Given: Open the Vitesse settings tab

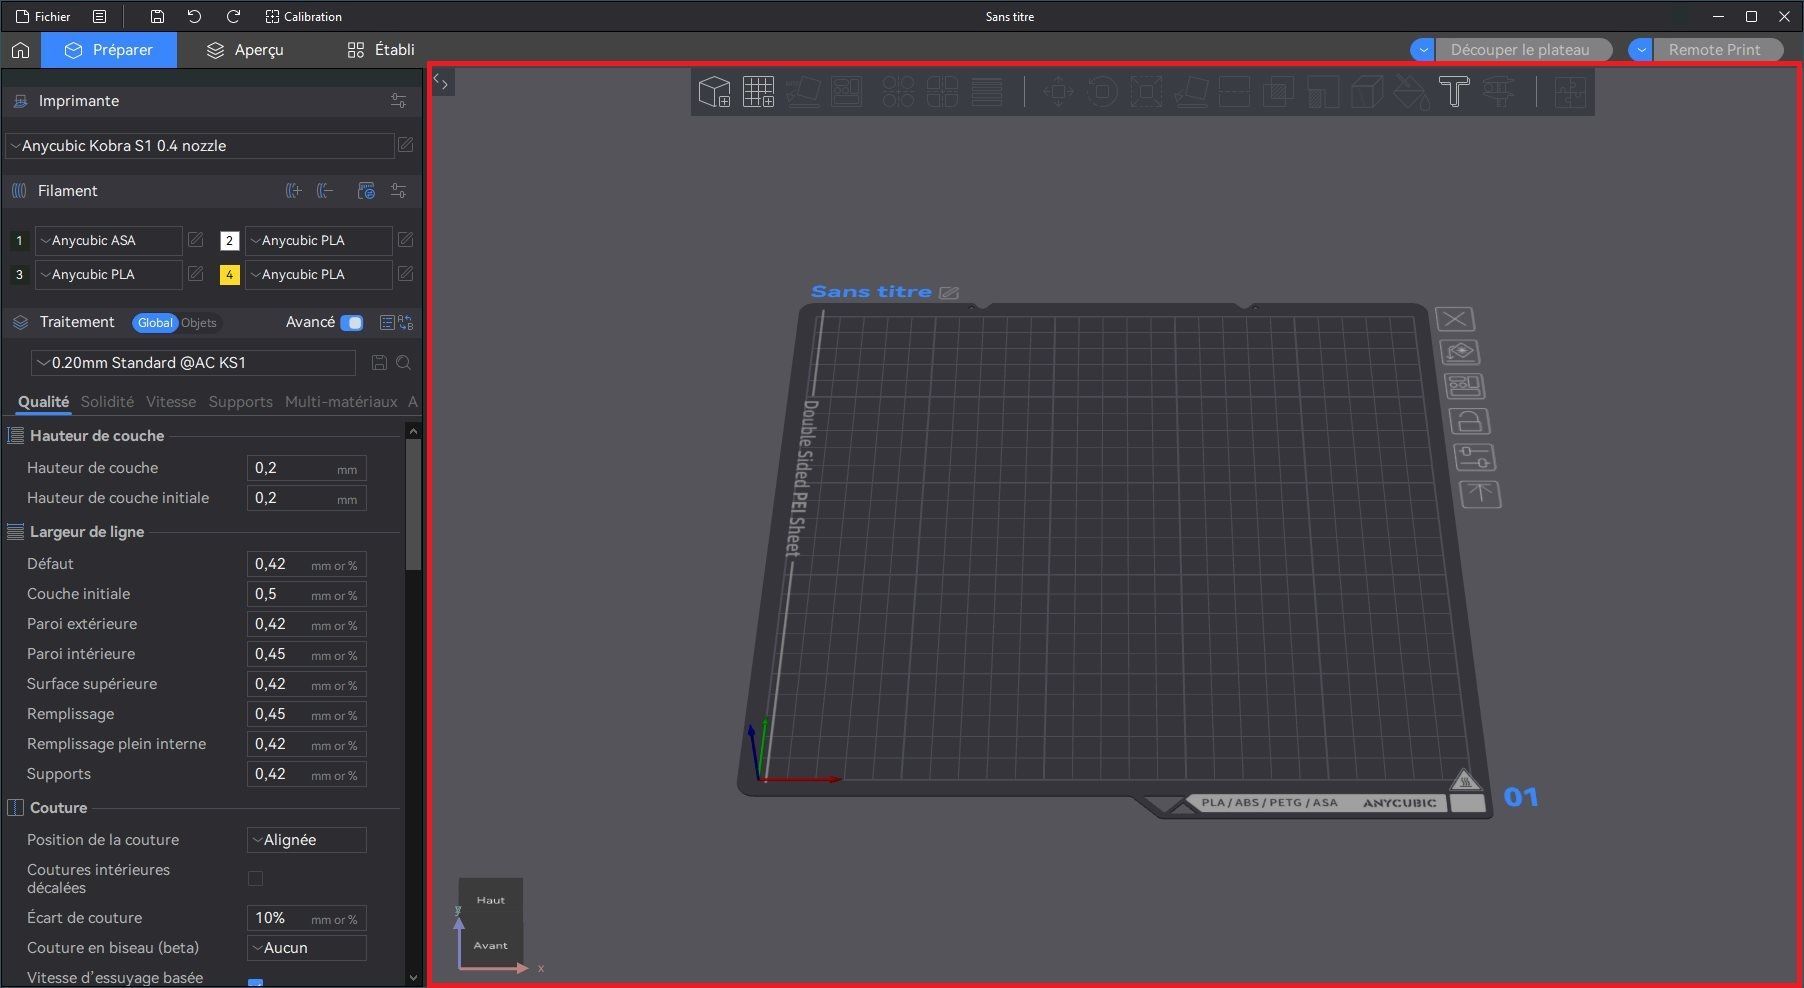Looking at the screenshot, I should coord(171,402).
